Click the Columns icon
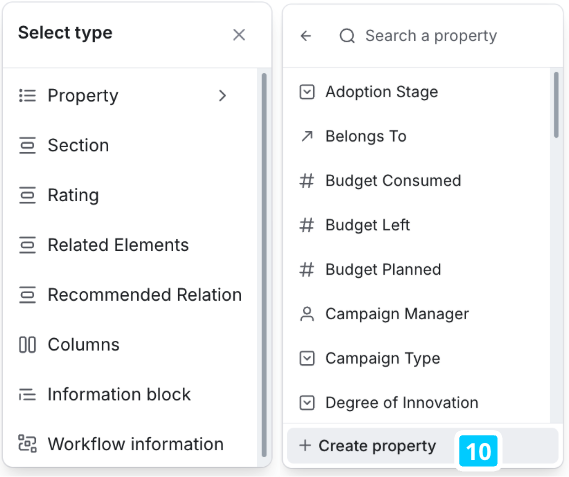 point(28,344)
